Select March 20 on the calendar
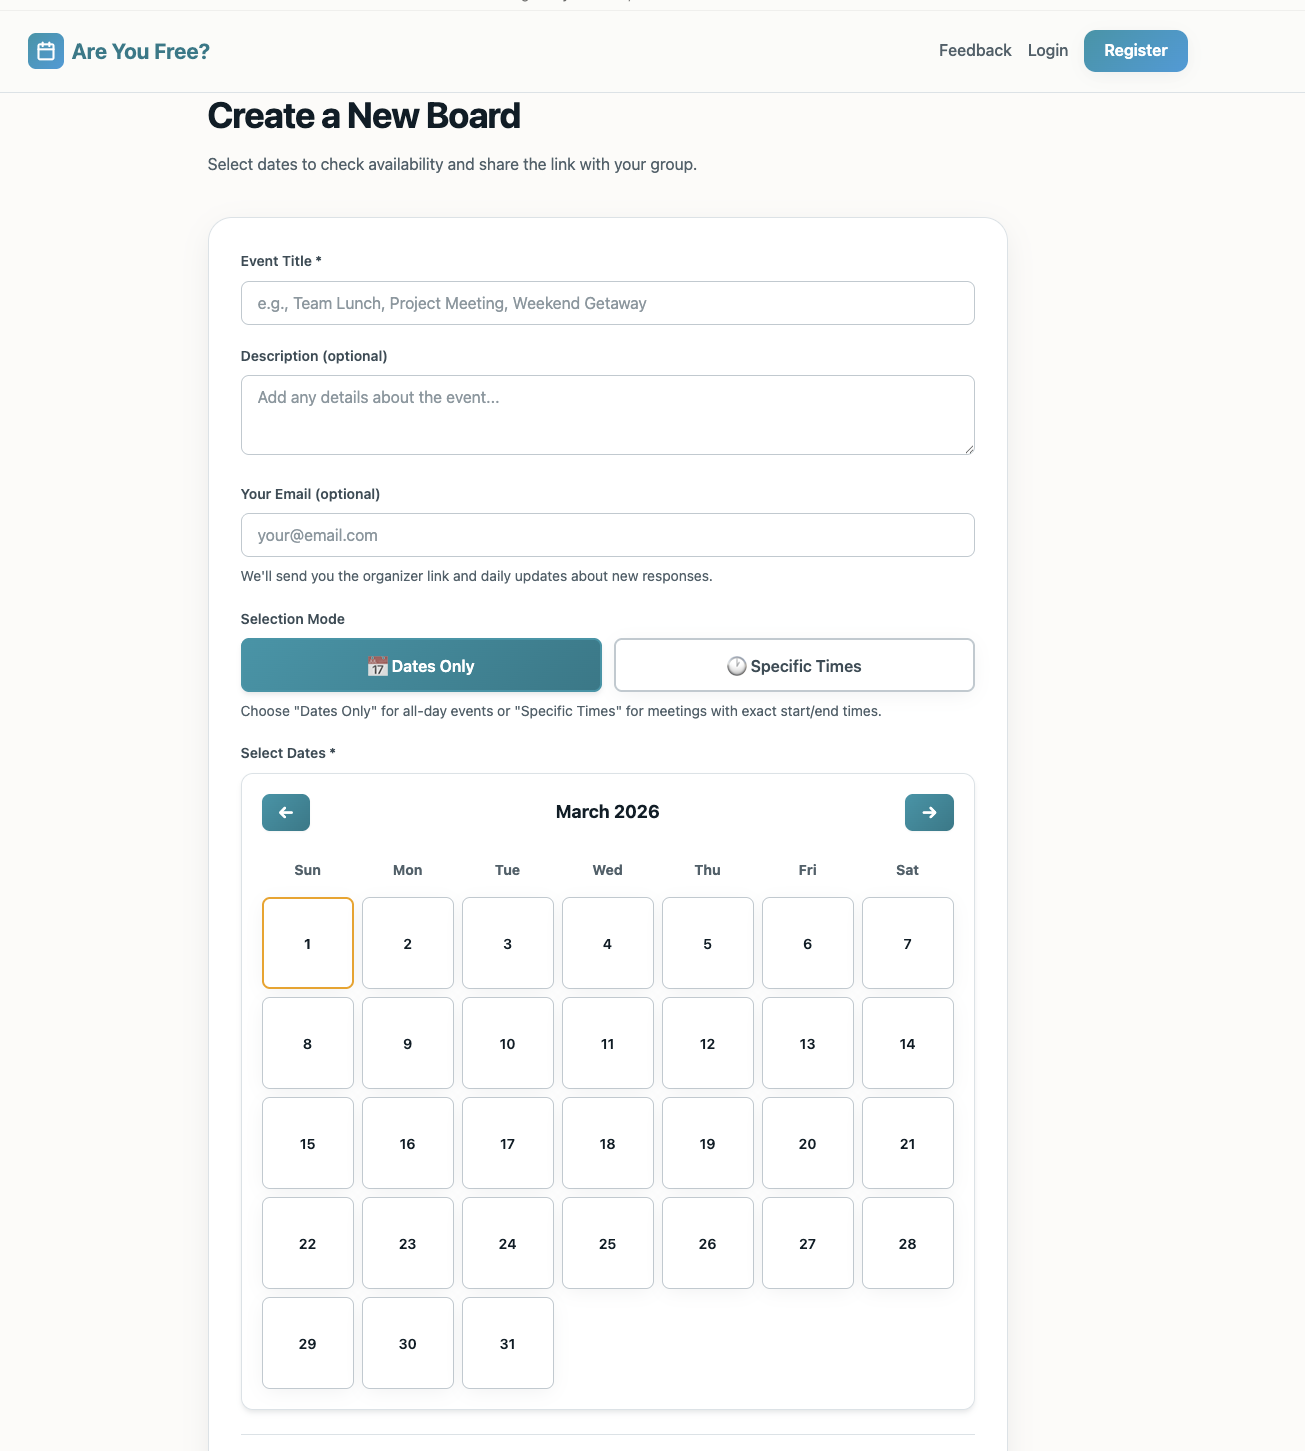This screenshot has height=1451, width=1305. click(x=807, y=1143)
